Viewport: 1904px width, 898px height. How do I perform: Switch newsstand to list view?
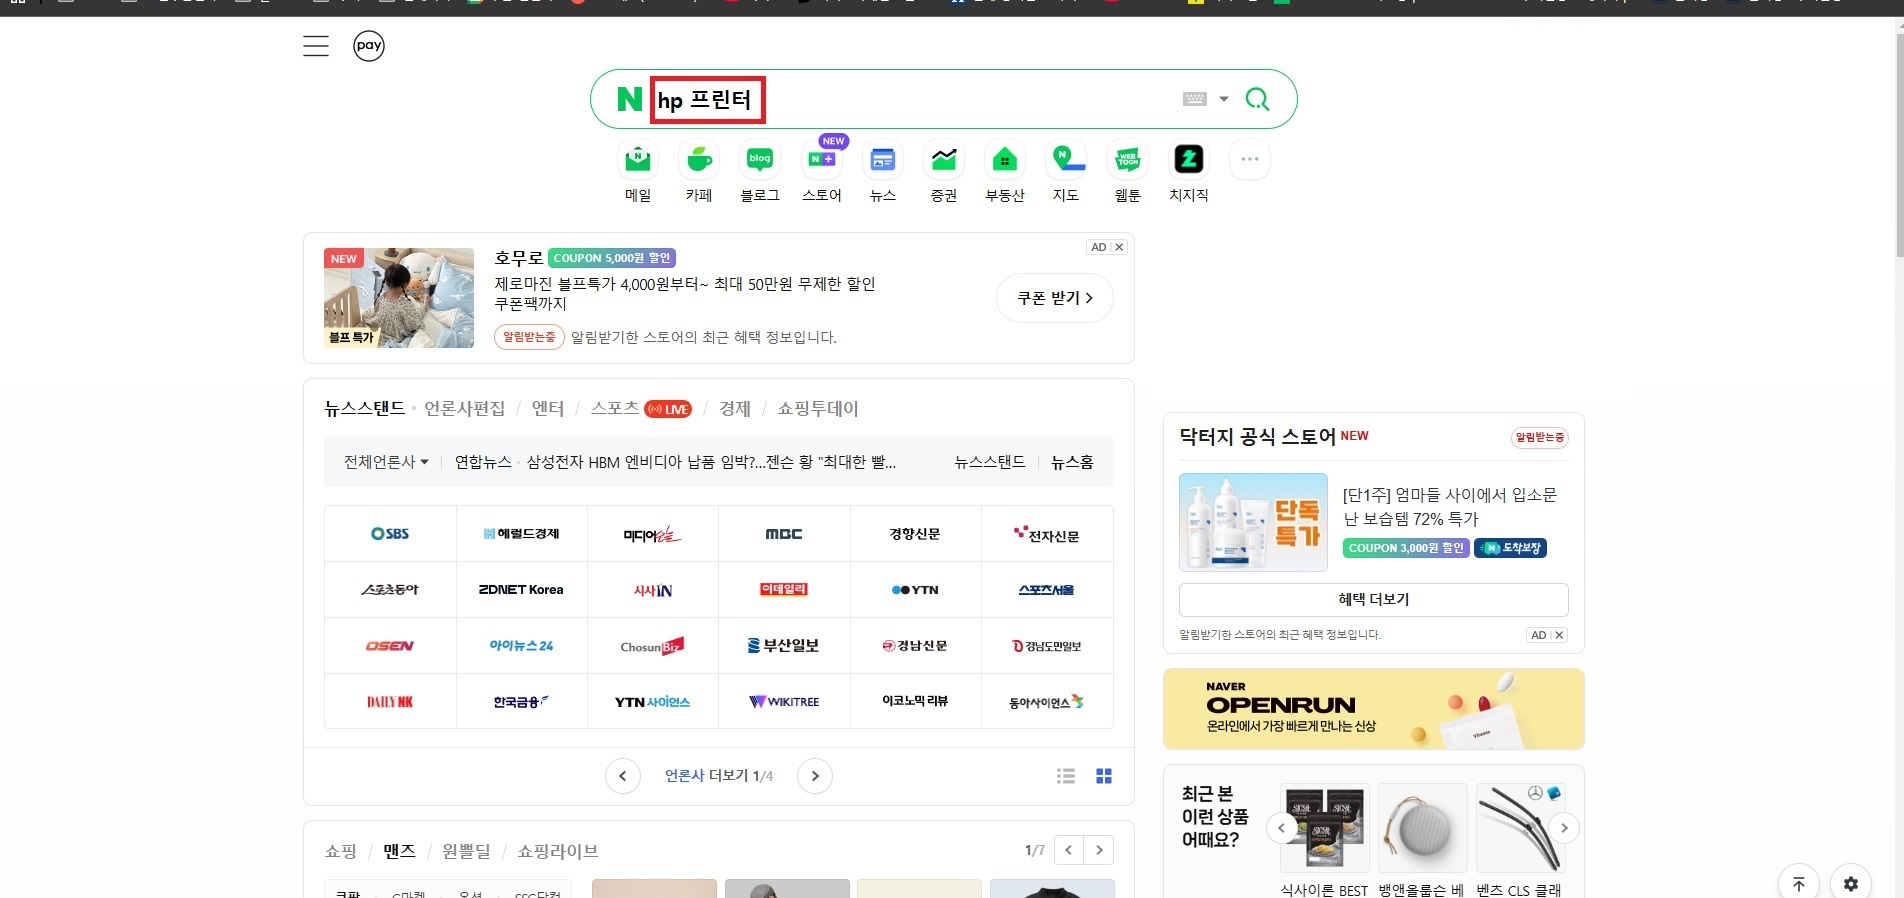click(1066, 776)
